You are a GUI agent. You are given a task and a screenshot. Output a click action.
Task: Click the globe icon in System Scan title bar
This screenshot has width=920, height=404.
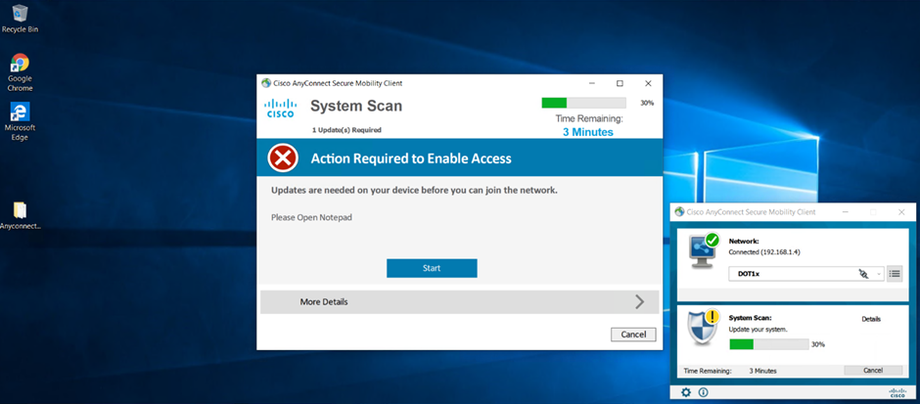pos(266,83)
